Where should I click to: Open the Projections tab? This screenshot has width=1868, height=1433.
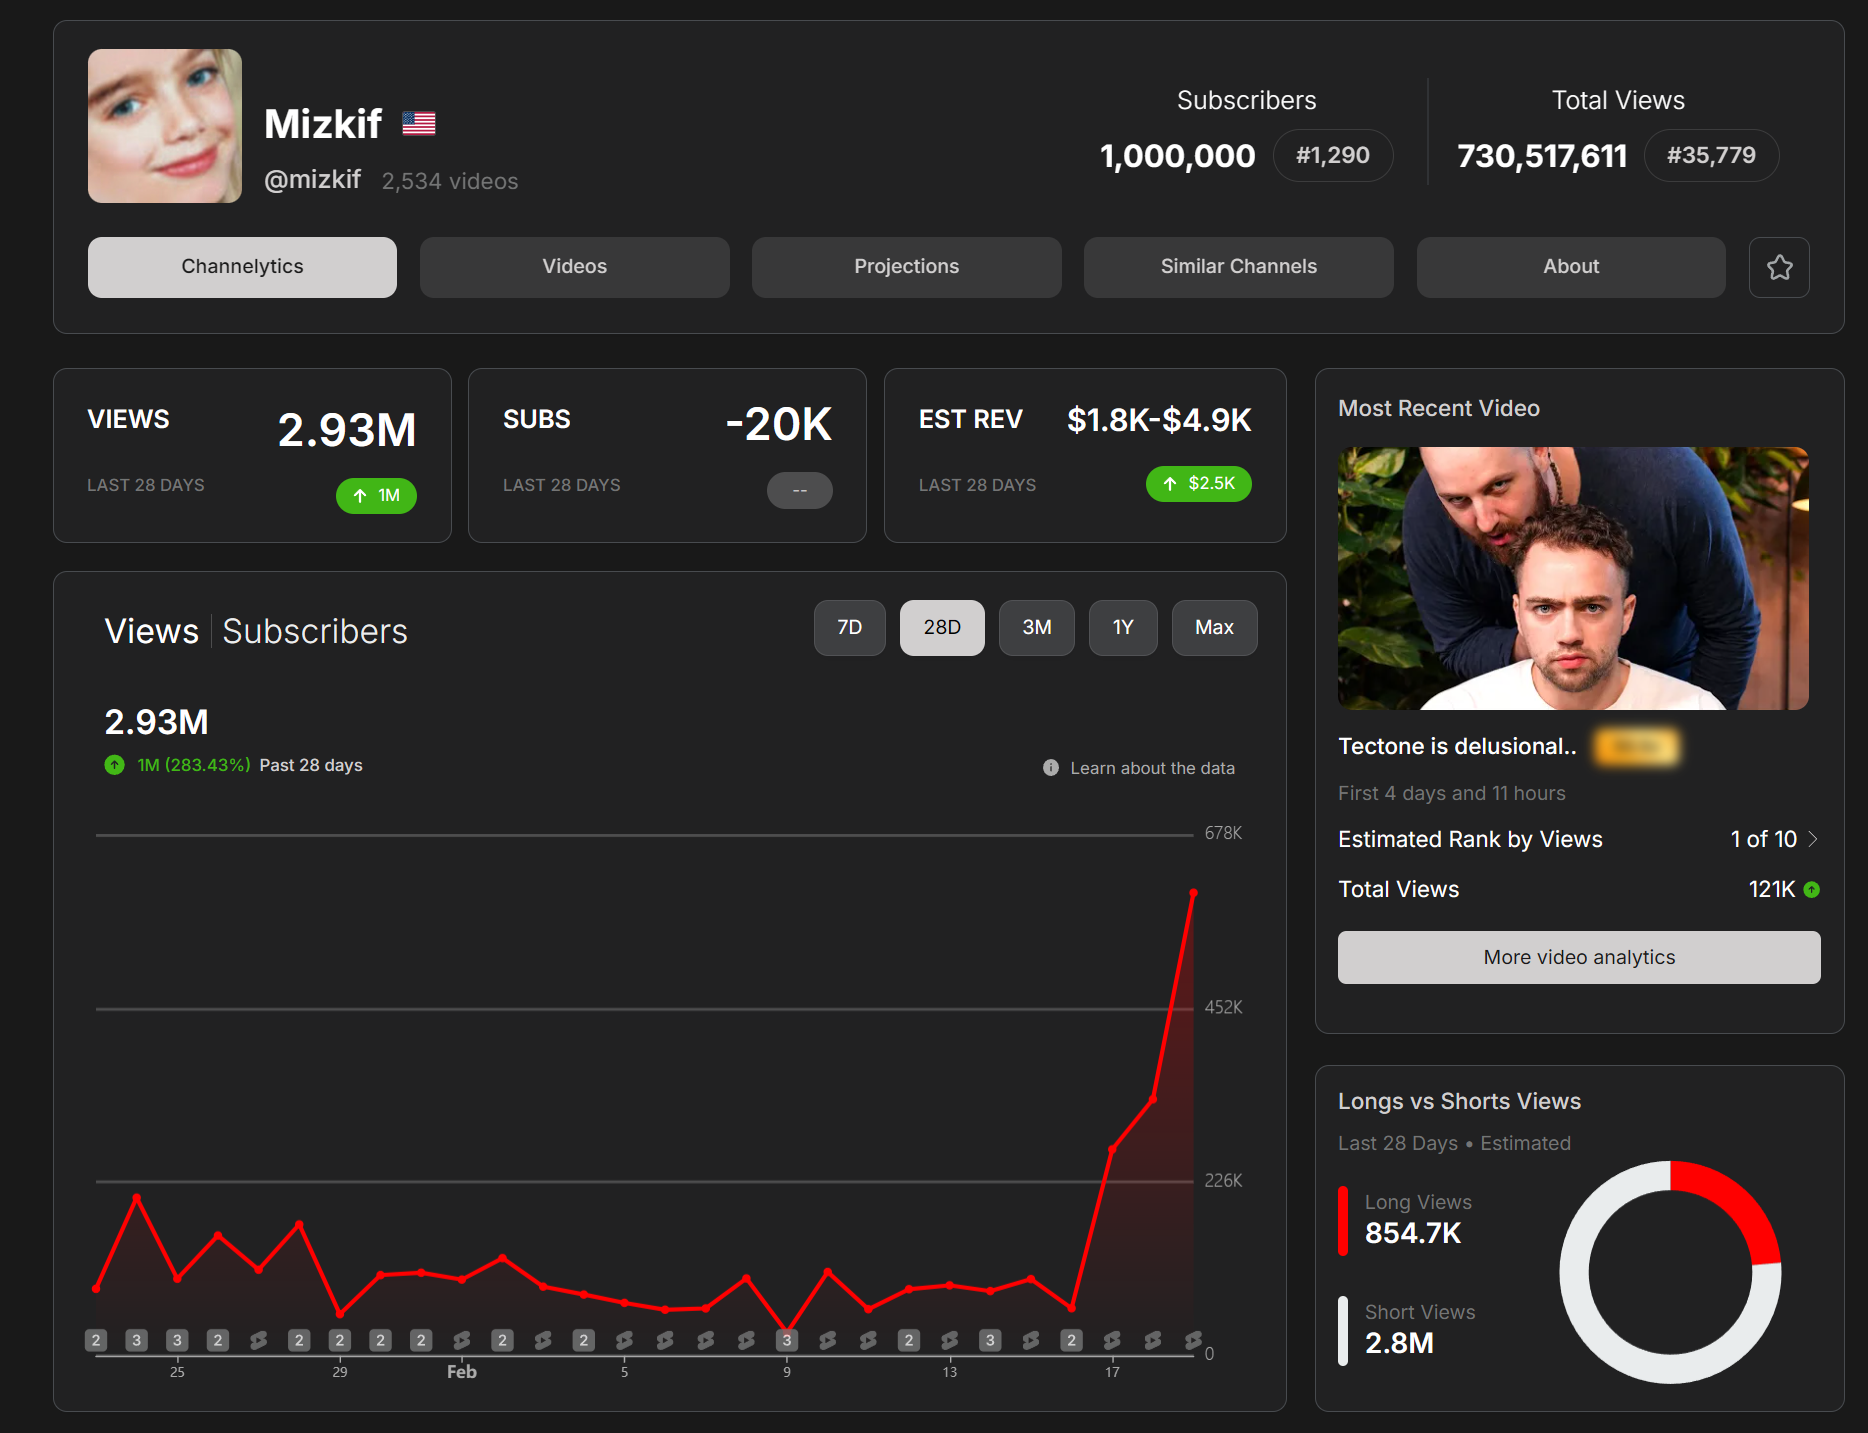pyautogui.click(x=907, y=267)
